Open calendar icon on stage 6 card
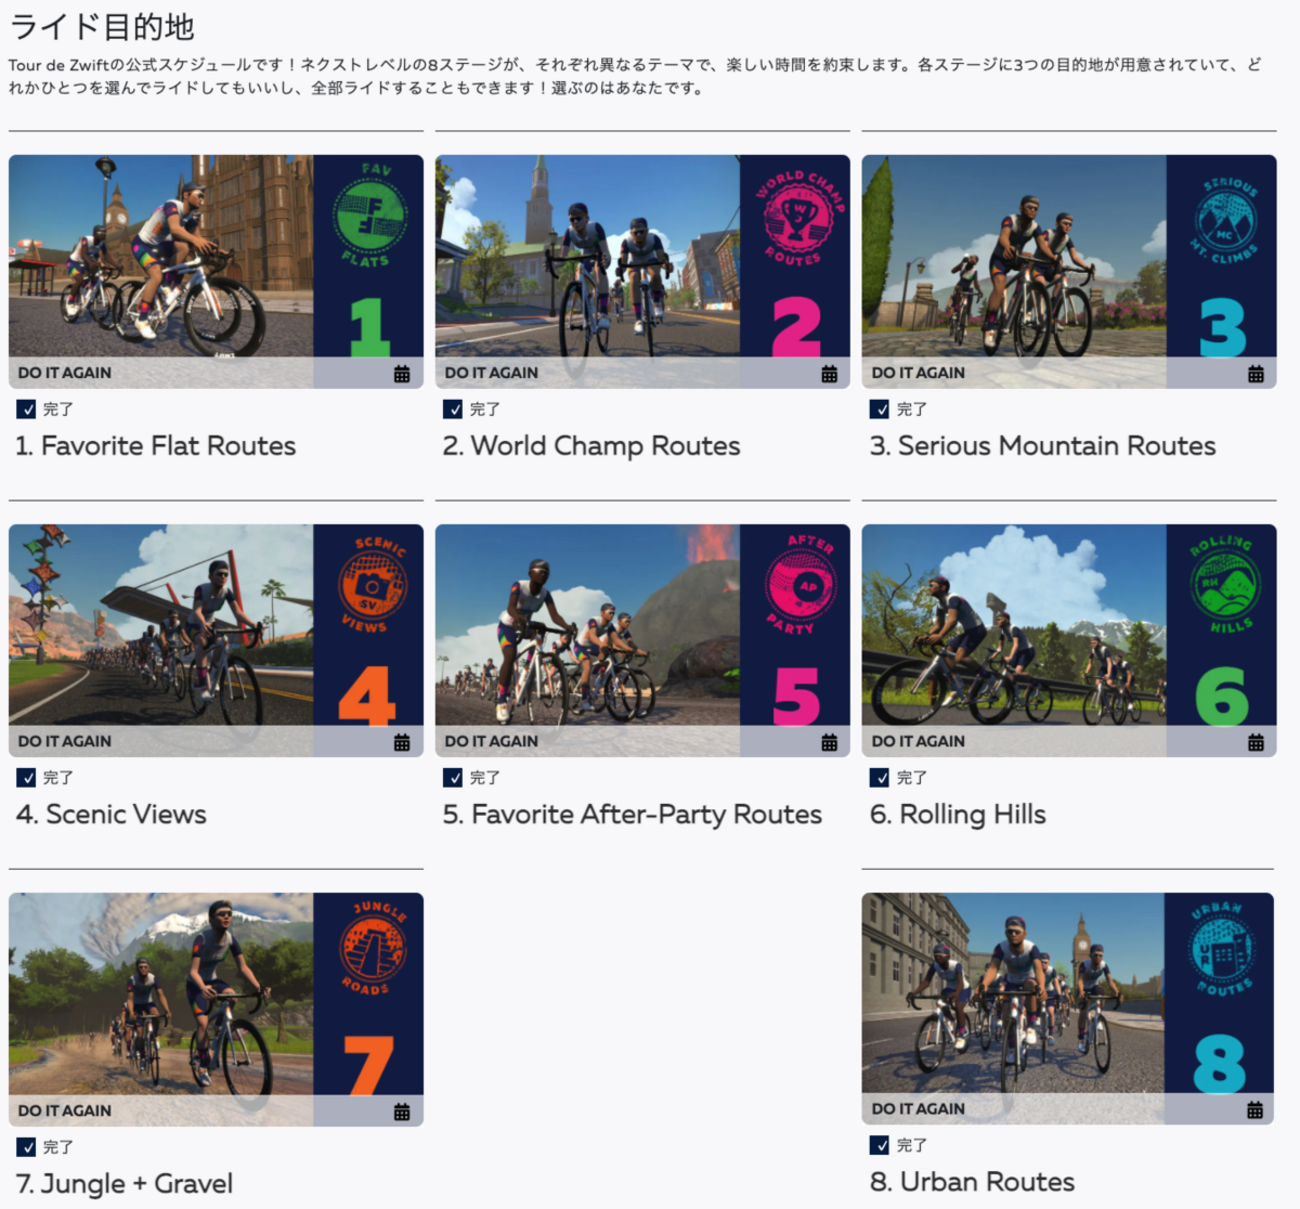The height and width of the screenshot is (1209, 1300). click(x=1256, y=742)
